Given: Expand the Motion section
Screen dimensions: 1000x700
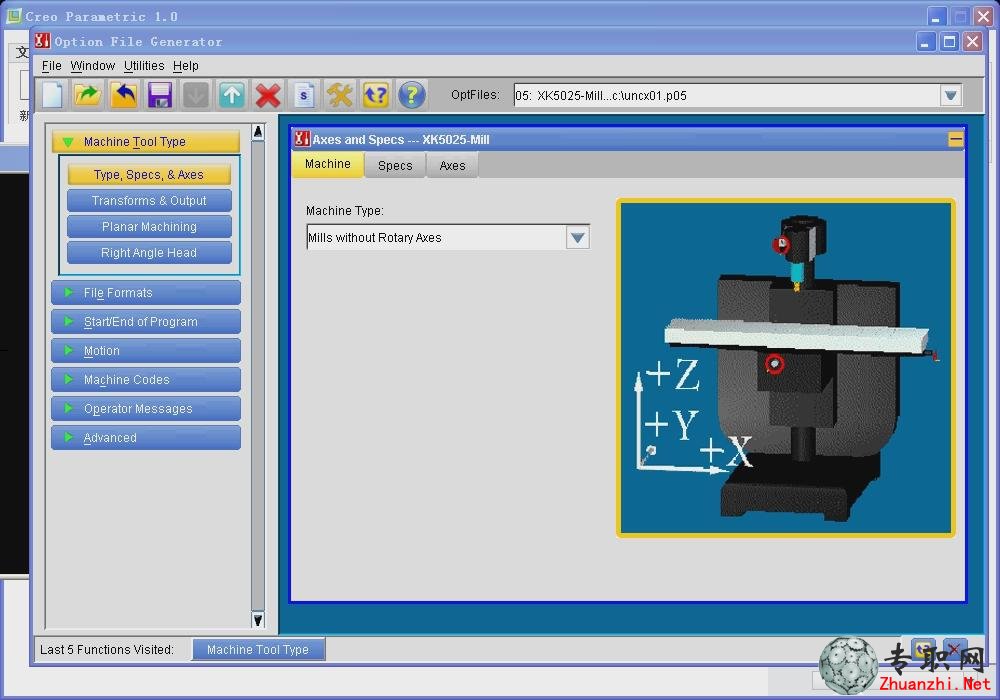Looking at the screenshot, I should (x=146, y=351).
